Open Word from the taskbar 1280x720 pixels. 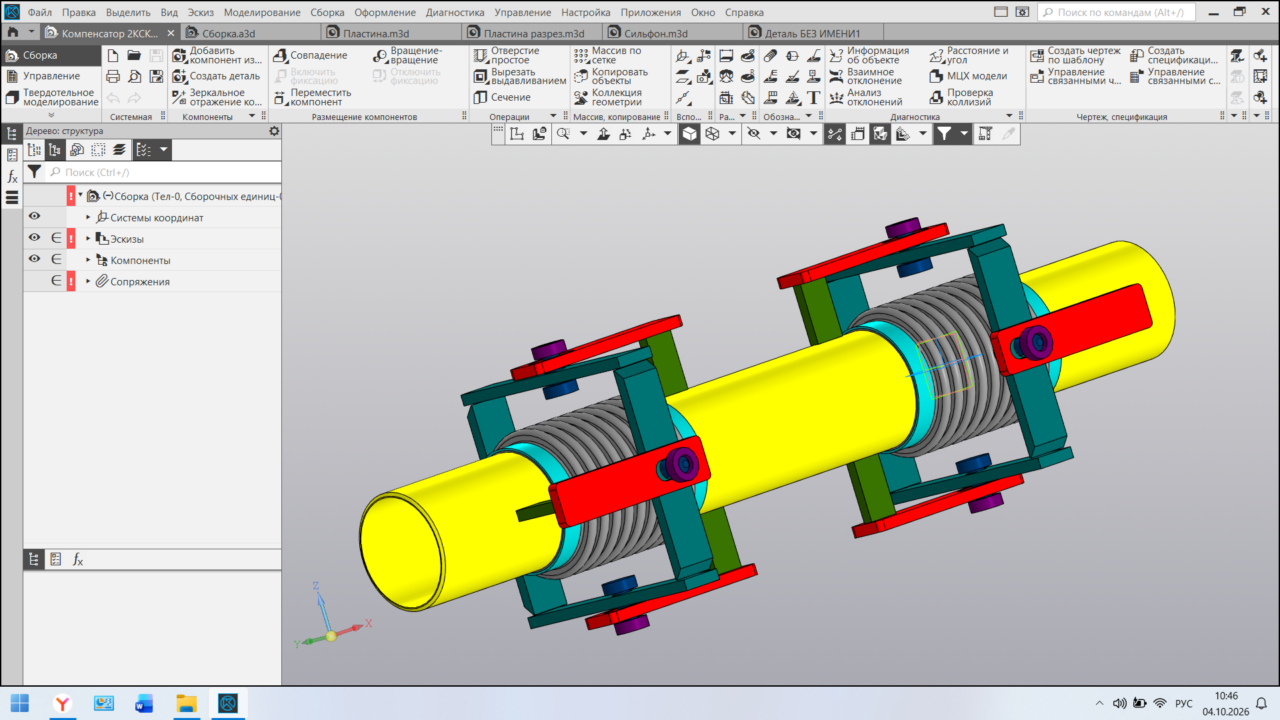click(144, 703)
